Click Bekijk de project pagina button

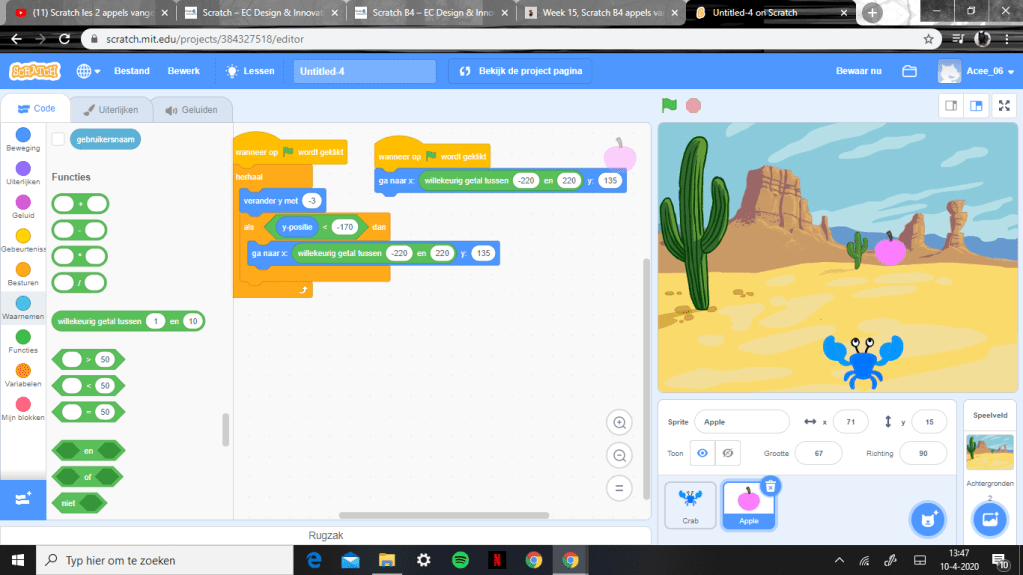click(x=520, y=71)
